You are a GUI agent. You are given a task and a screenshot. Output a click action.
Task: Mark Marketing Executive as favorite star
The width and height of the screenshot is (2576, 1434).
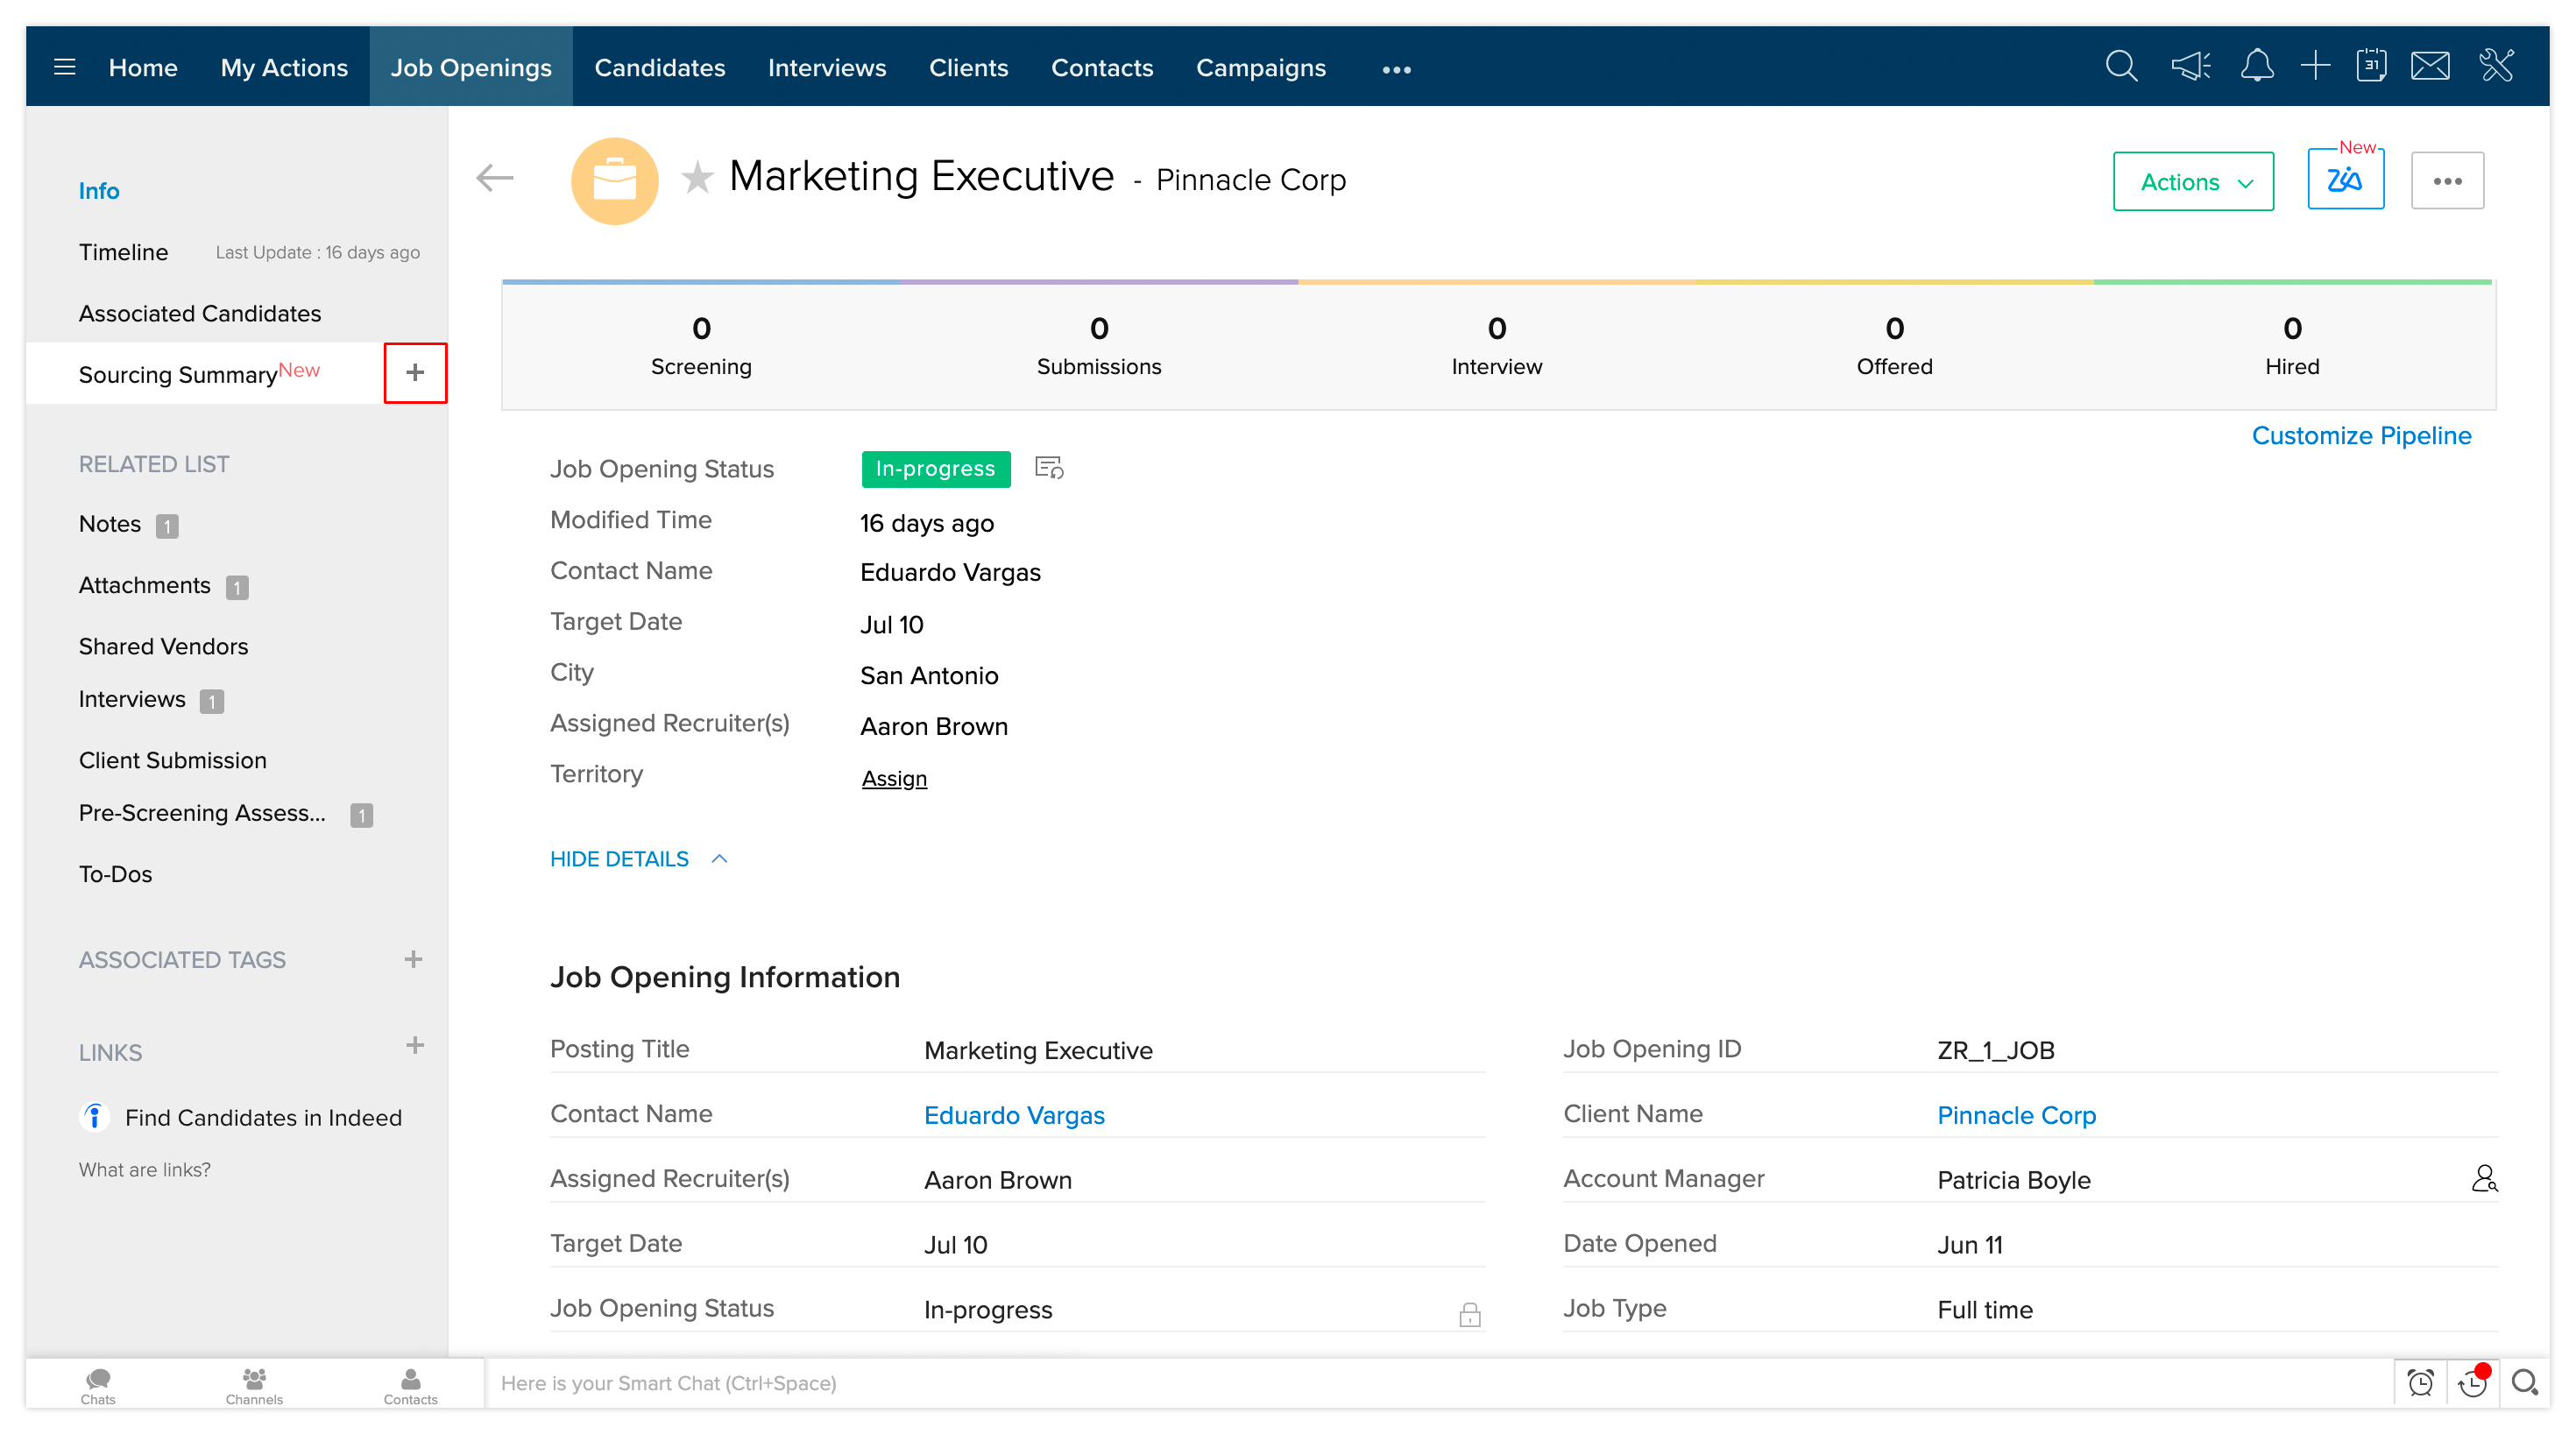(697, 178)
